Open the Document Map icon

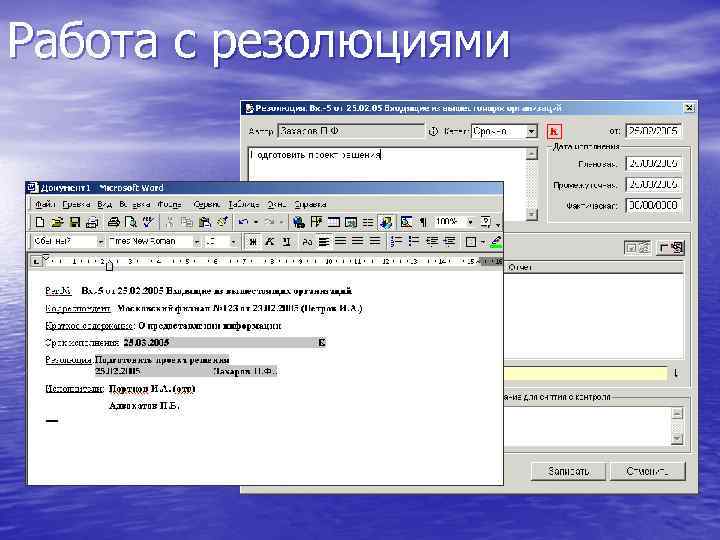point(406,223)
